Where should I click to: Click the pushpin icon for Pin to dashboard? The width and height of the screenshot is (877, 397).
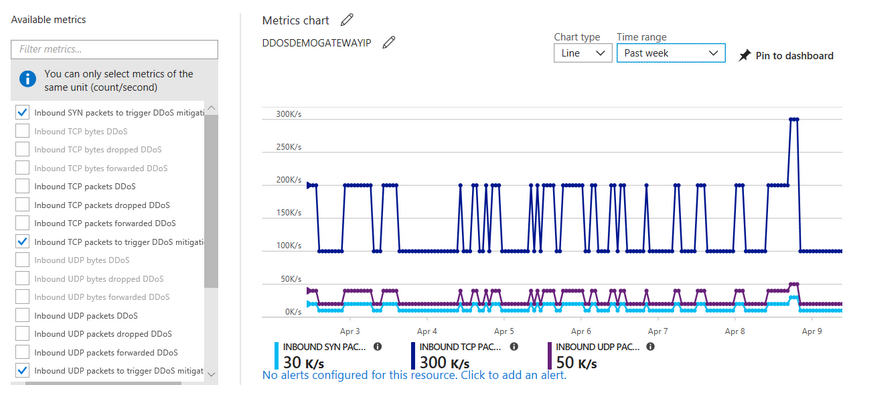pyautogui.click(x=744, y=55)
